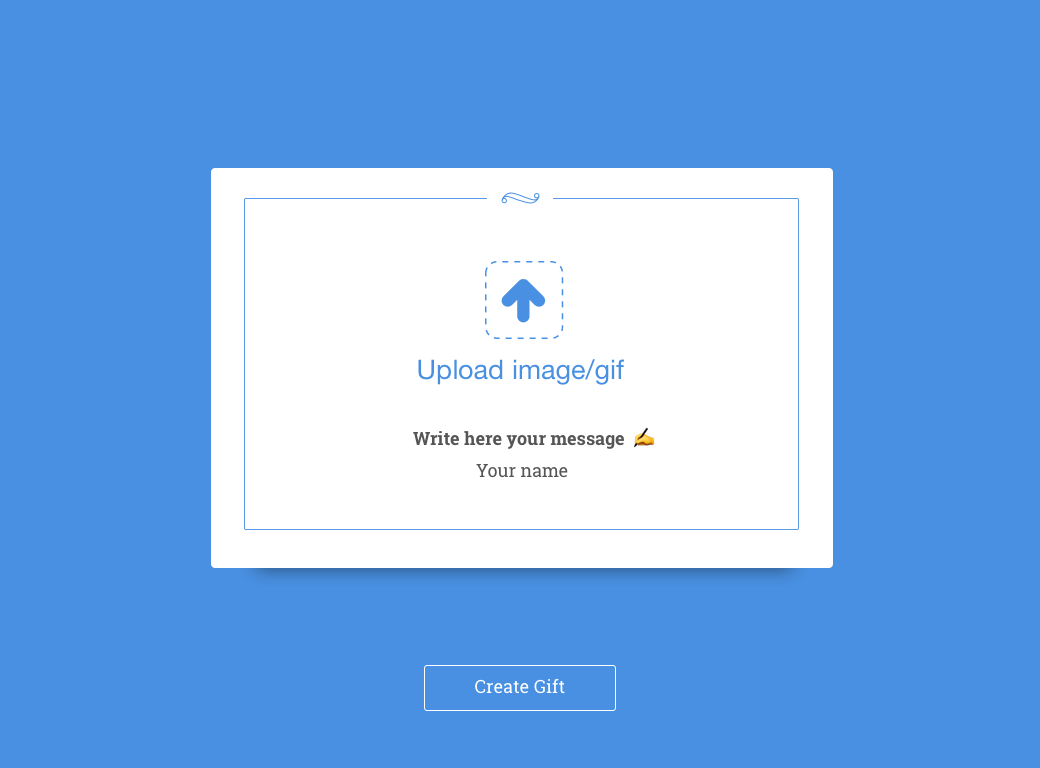Image resolution: width=1040 pixels, height=768 pixels.
Task: Click the word 'Write' in the message placeholder
Action: [x=436, y=438]
